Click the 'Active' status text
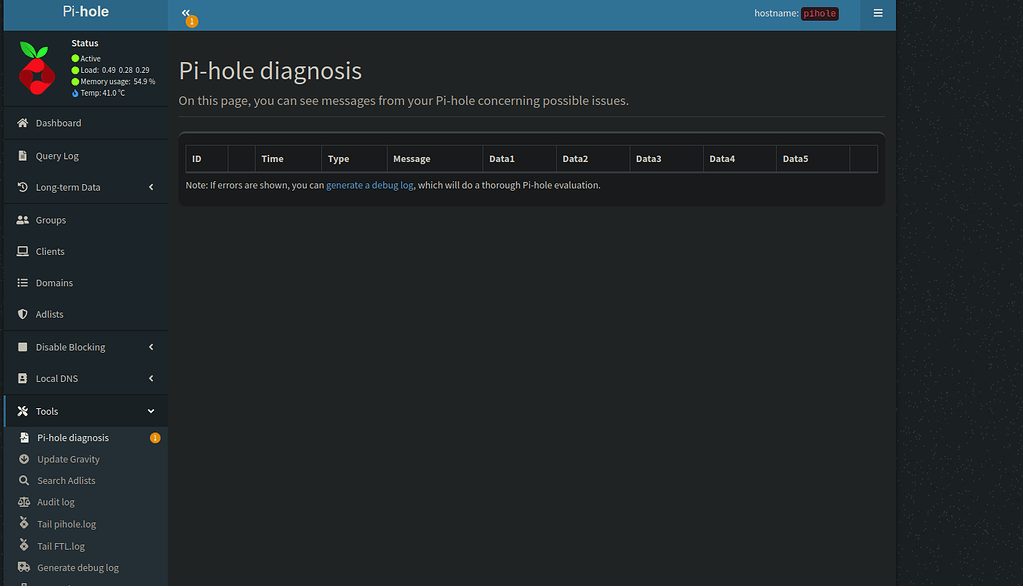Screen dimensions: 1023x586 pyautogui.click(x=91, y=59)
